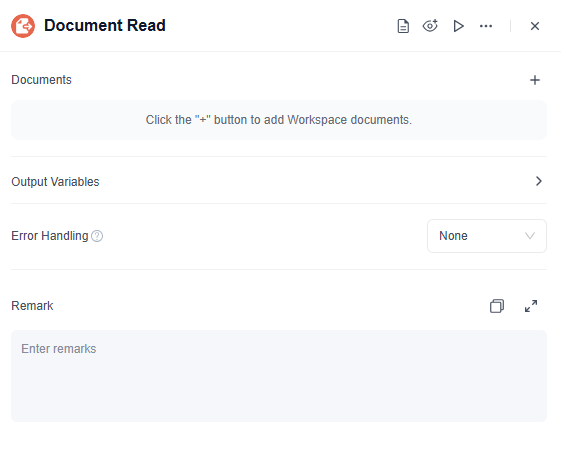This screenshot has height=461, width=561.
Task: Open the Error Handling None dropdown
Action: coord(487,236)
